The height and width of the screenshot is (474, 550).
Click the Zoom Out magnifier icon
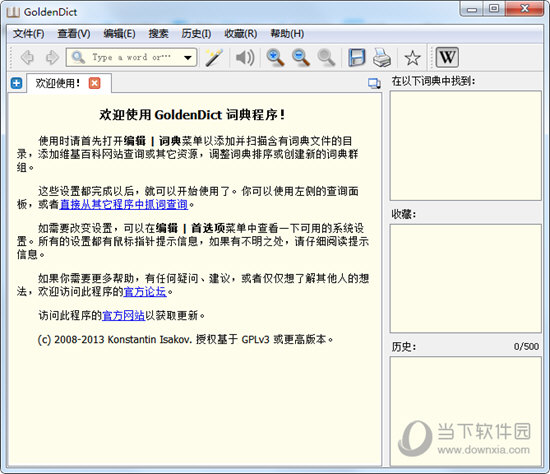[301, 57]
